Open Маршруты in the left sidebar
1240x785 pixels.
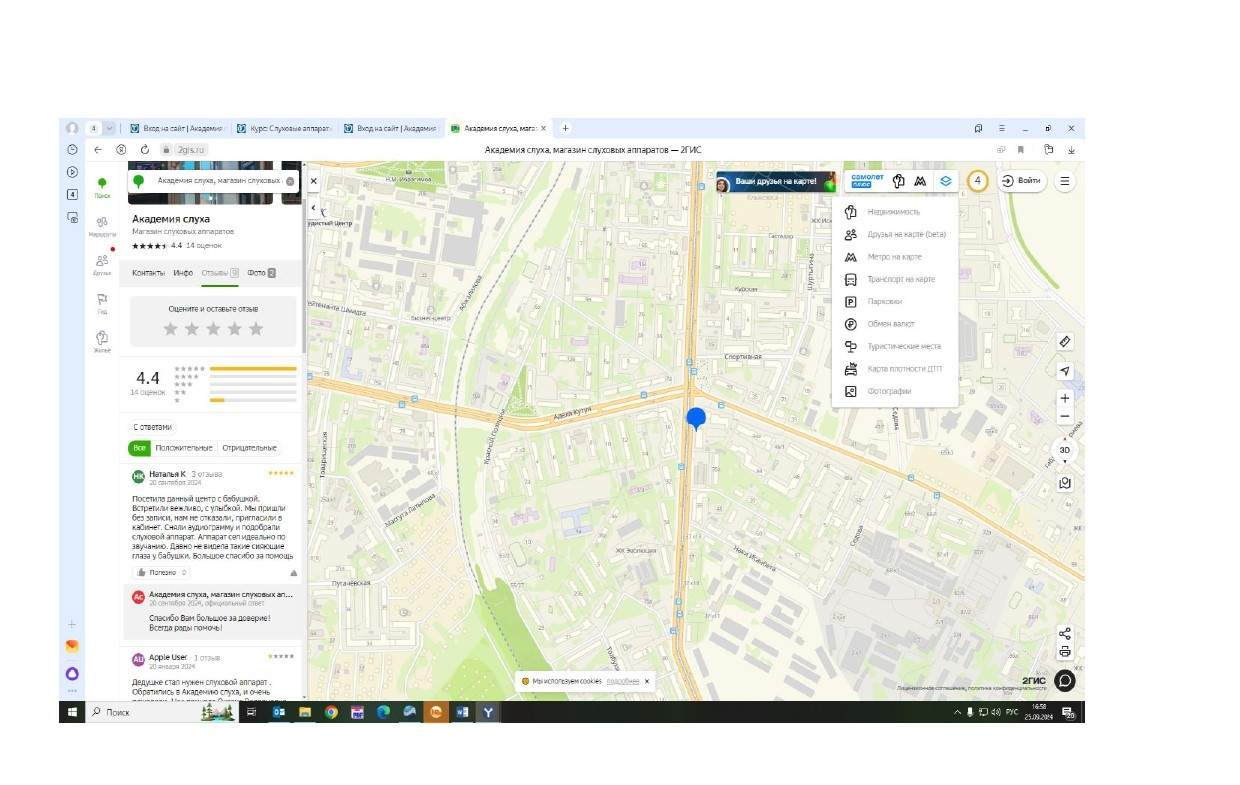[x=101, y=226]
